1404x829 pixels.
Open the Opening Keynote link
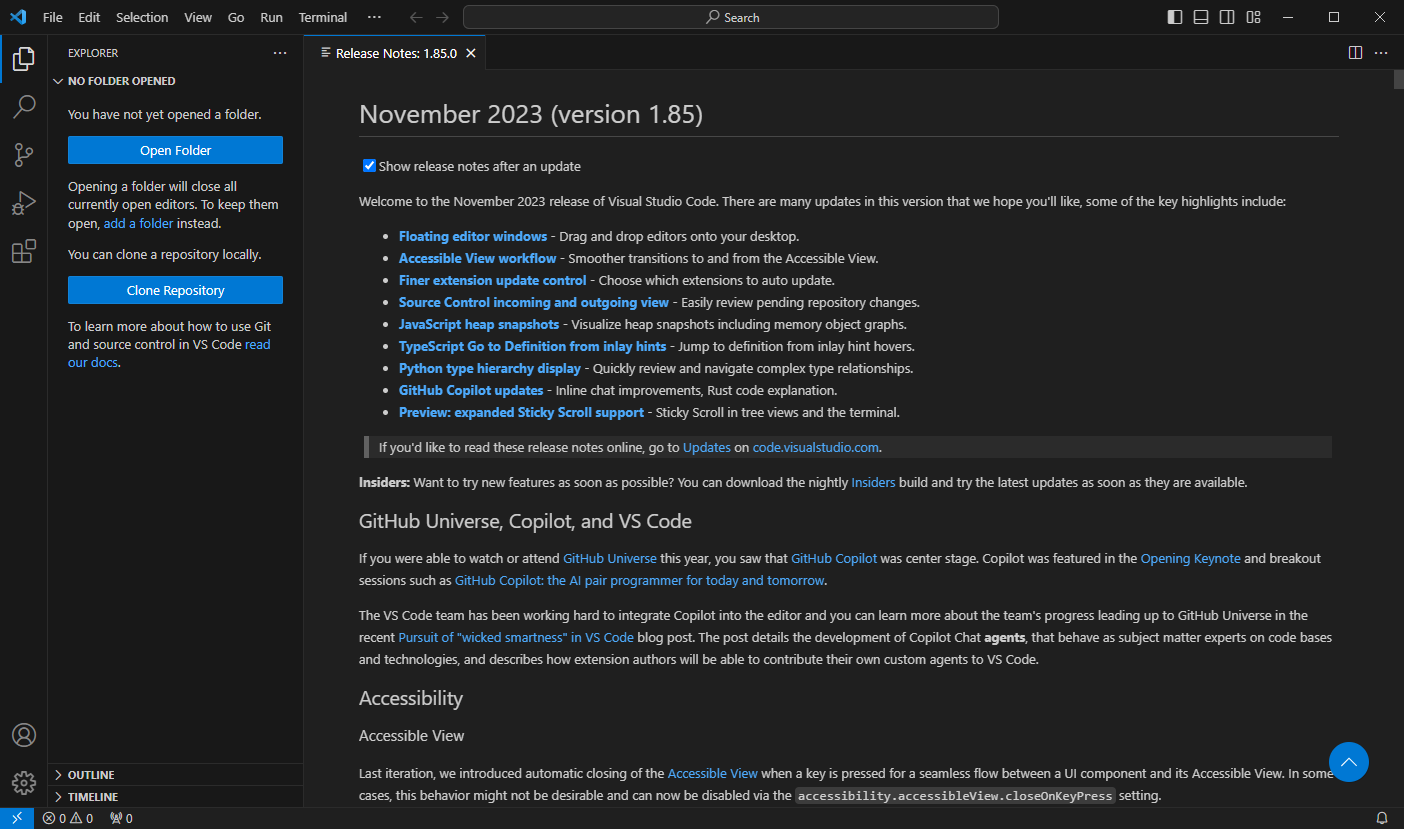coord(1190,558)
